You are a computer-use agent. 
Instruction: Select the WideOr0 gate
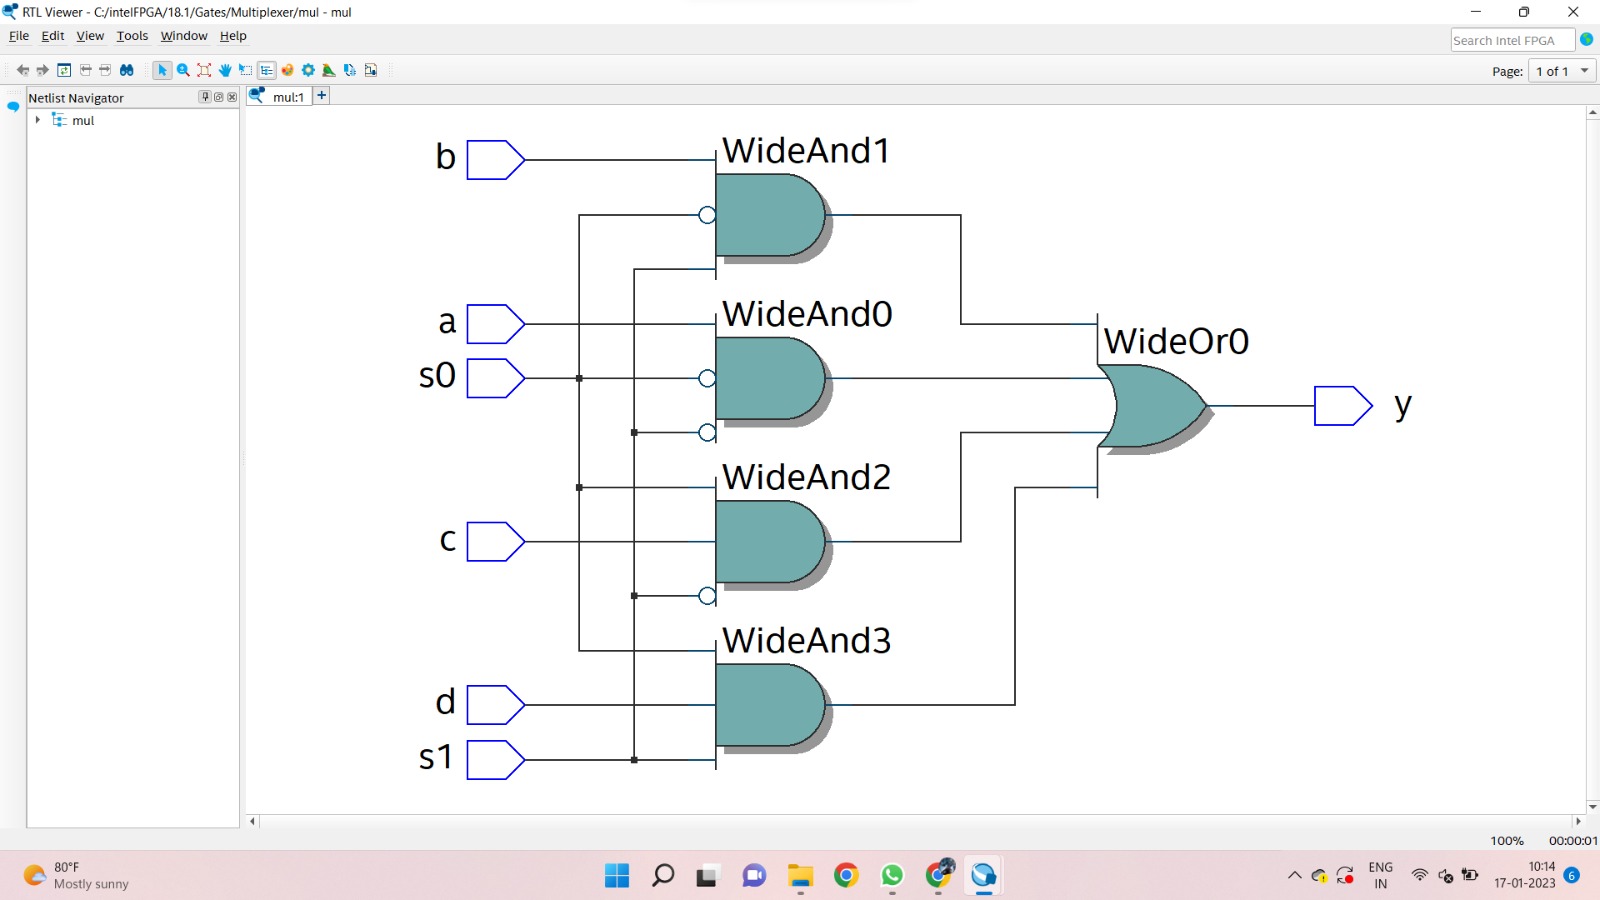[x=1153, y=406]
